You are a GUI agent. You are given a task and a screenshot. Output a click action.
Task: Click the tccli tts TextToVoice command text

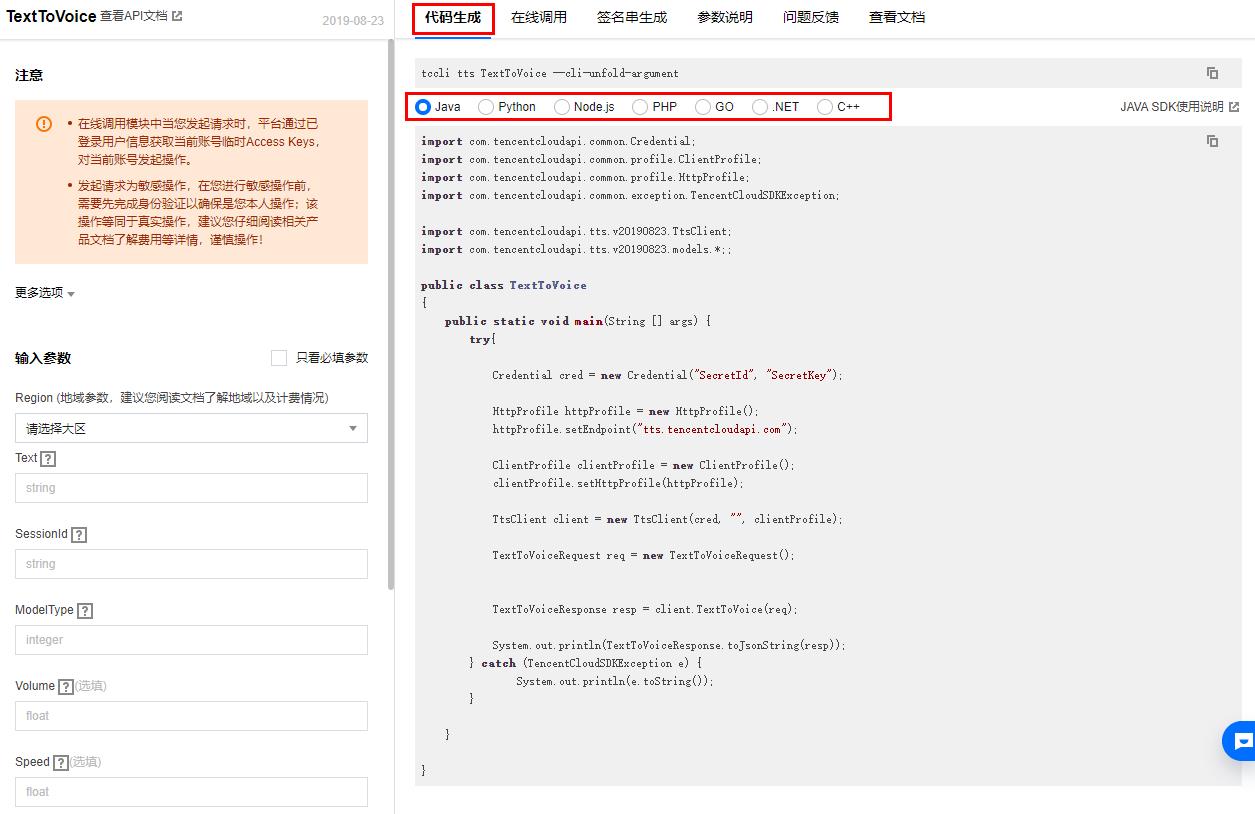pyautogui.click(x=550, y=73)
